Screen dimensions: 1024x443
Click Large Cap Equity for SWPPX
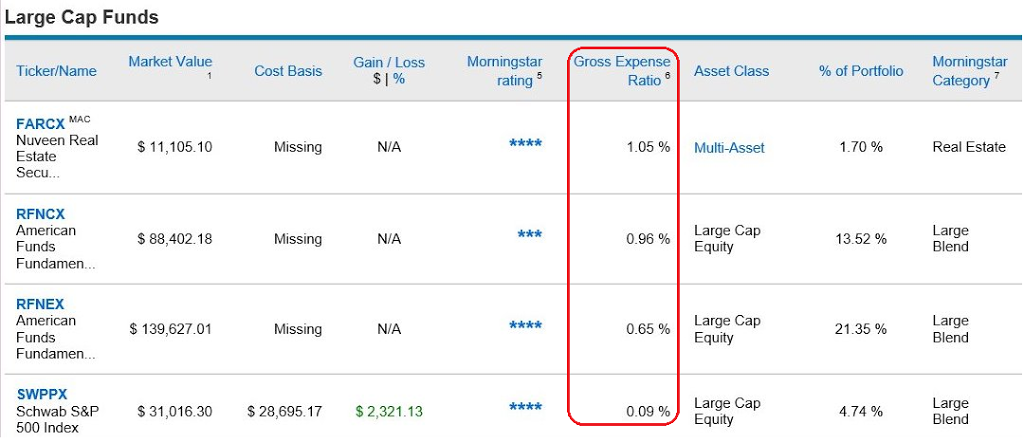[727, 411]
